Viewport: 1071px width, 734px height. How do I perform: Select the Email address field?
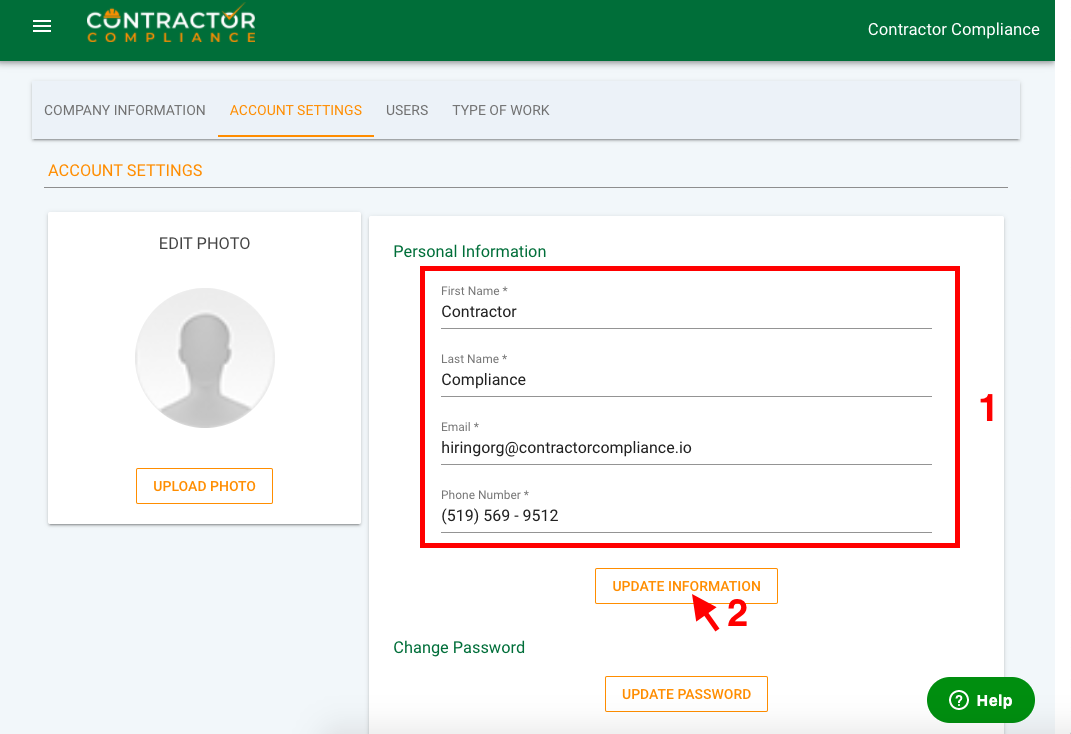(x=686, y=448)
